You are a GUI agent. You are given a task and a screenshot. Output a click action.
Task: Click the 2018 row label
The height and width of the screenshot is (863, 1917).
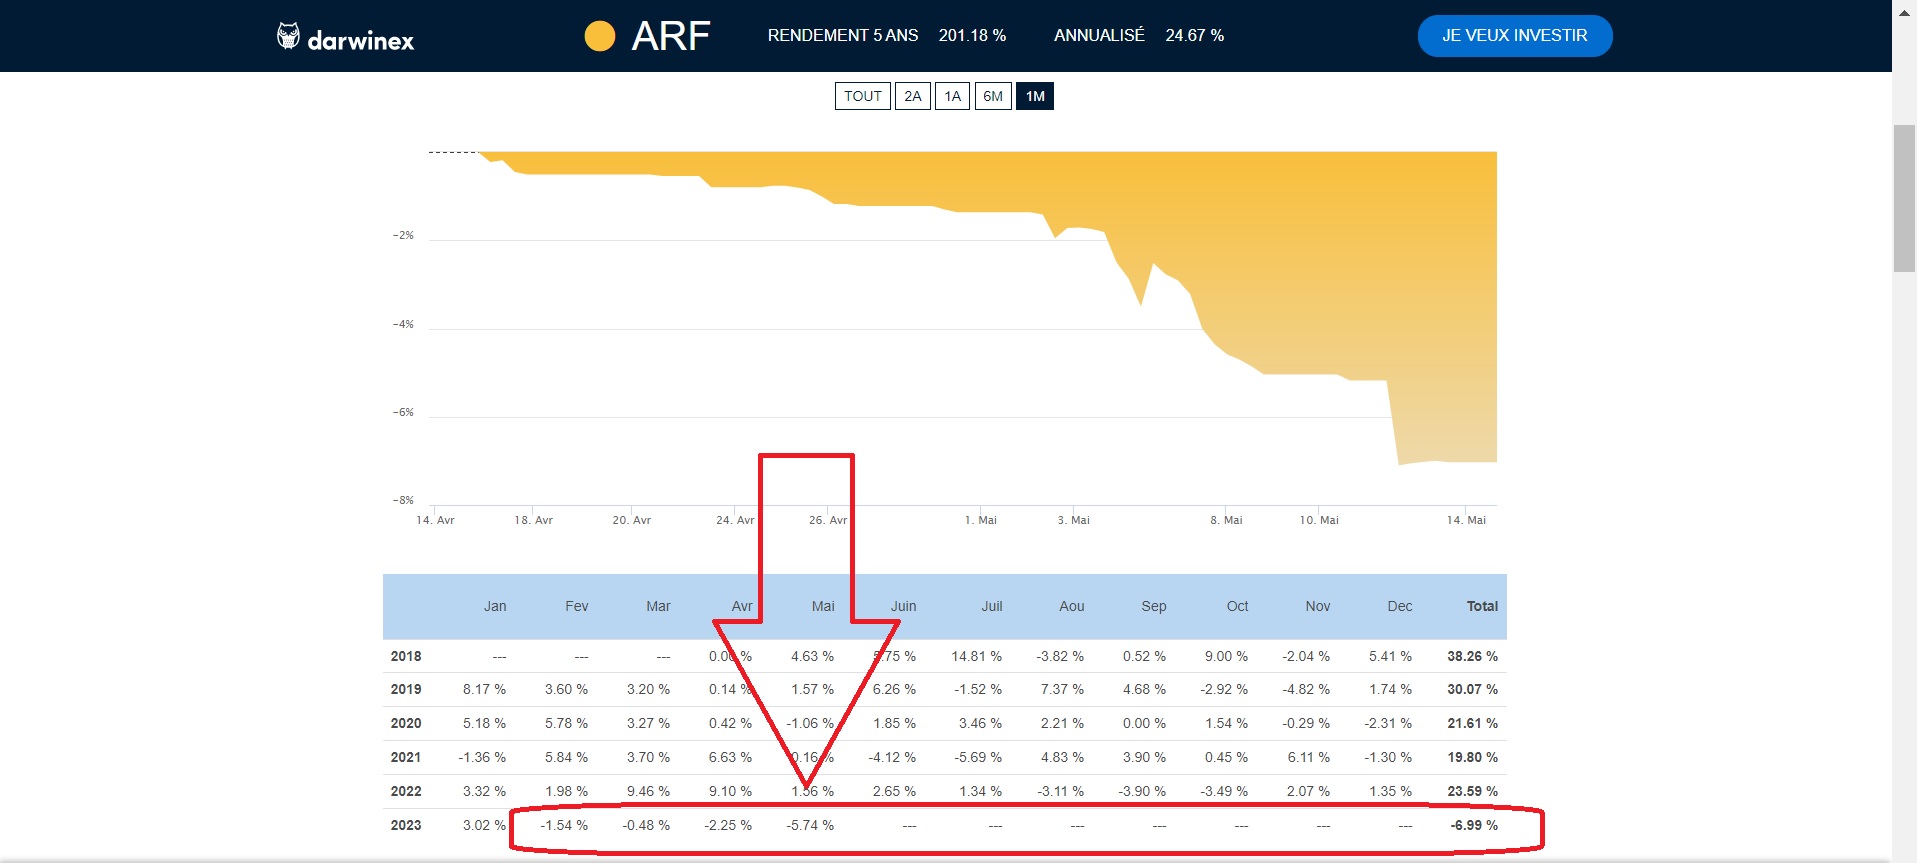point(406,656)
